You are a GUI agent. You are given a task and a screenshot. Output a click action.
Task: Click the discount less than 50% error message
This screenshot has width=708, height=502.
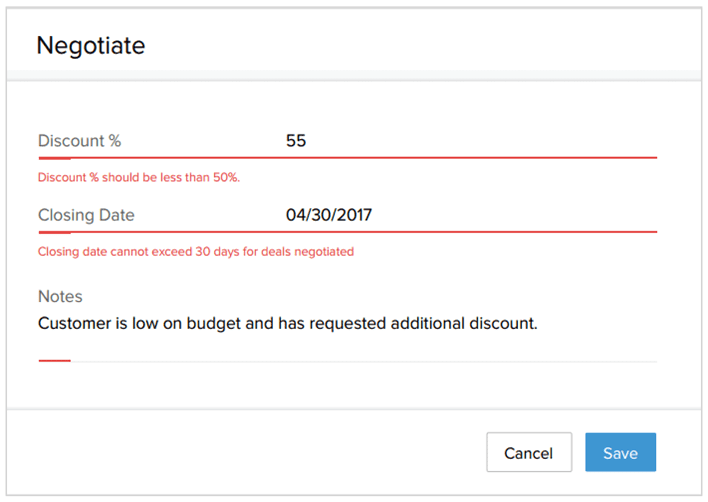(x=139, y=177)
